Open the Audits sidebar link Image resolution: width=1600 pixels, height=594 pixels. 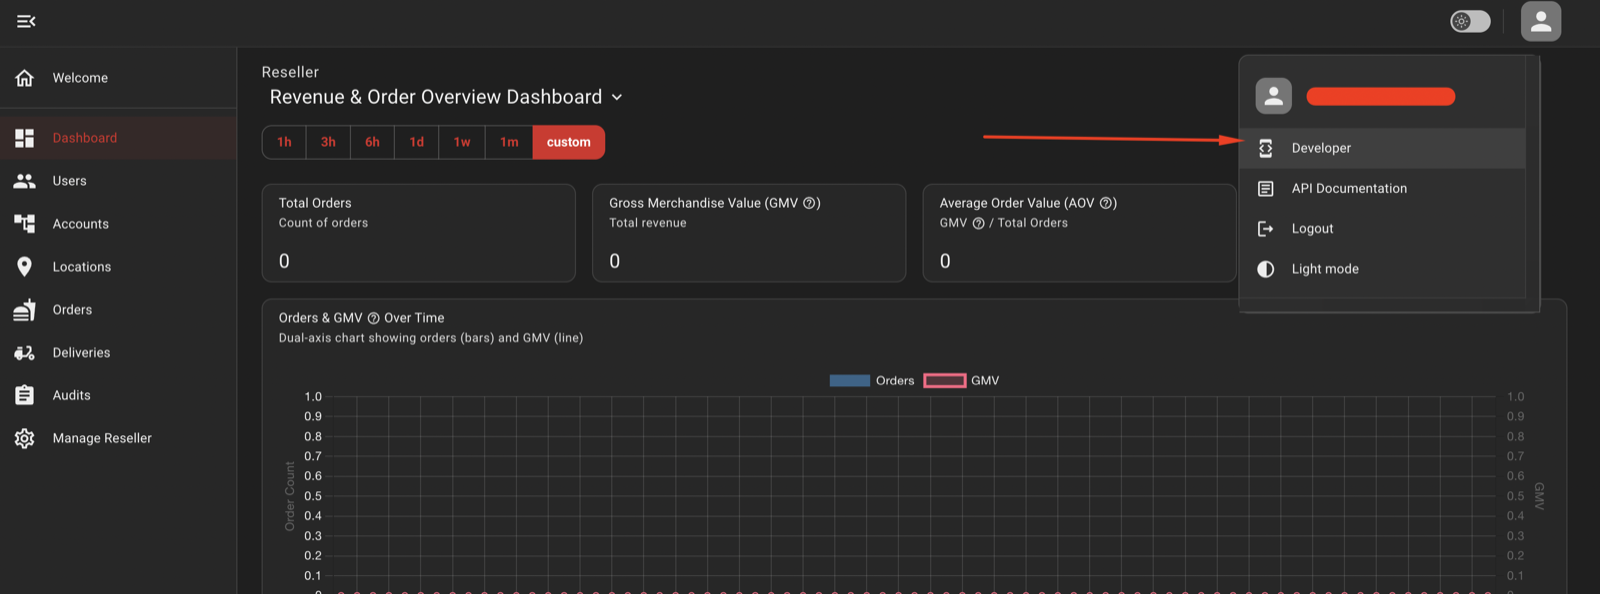[x=118, y=395]
